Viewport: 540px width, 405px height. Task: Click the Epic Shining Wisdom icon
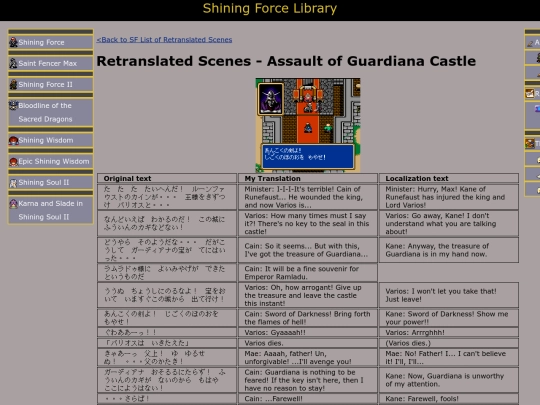tap(13, 162)
